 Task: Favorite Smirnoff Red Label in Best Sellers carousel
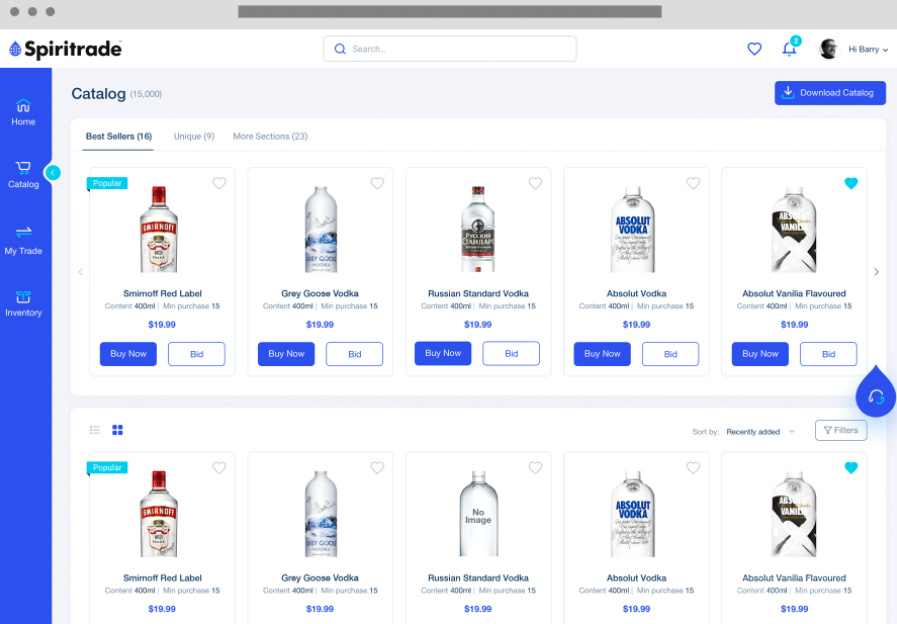[x=219, y=183]
